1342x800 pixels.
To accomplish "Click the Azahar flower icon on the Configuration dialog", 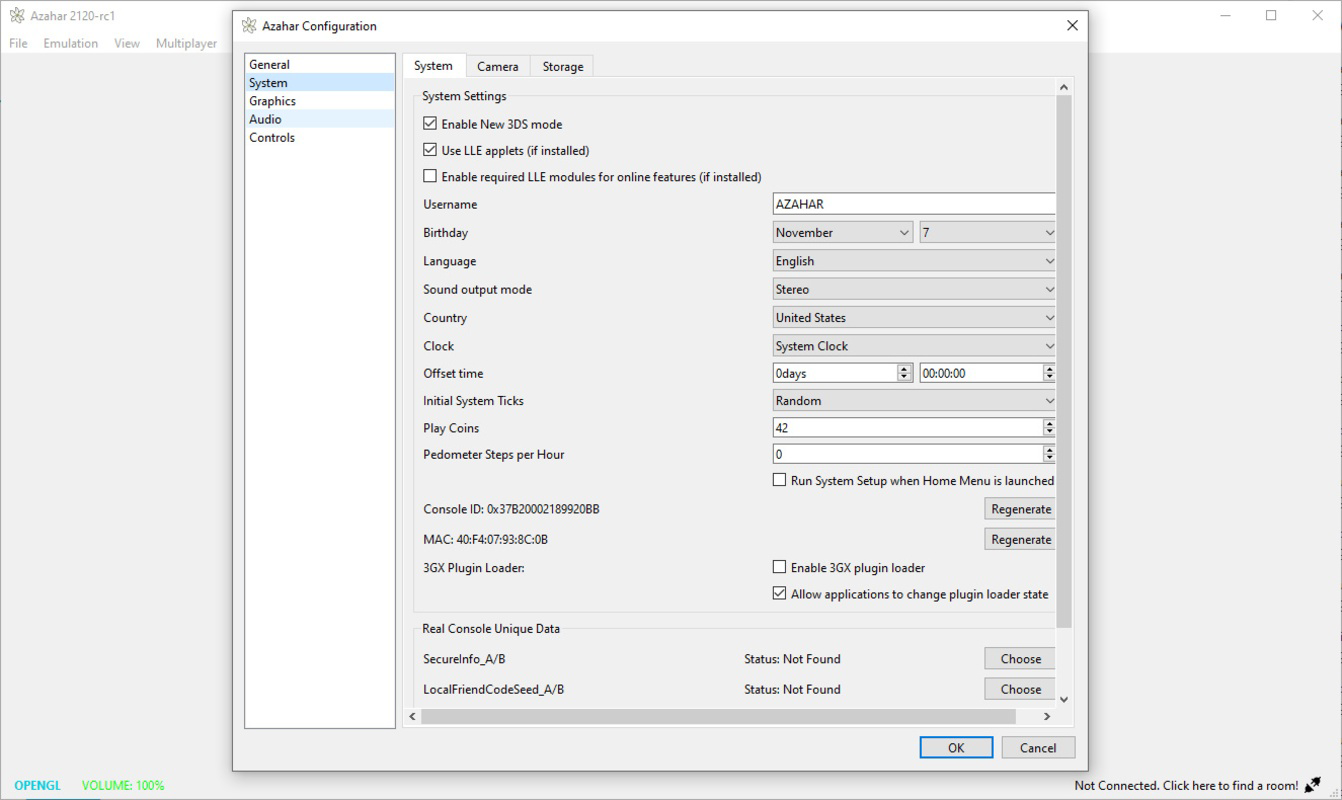I will [x=249, y=25].
